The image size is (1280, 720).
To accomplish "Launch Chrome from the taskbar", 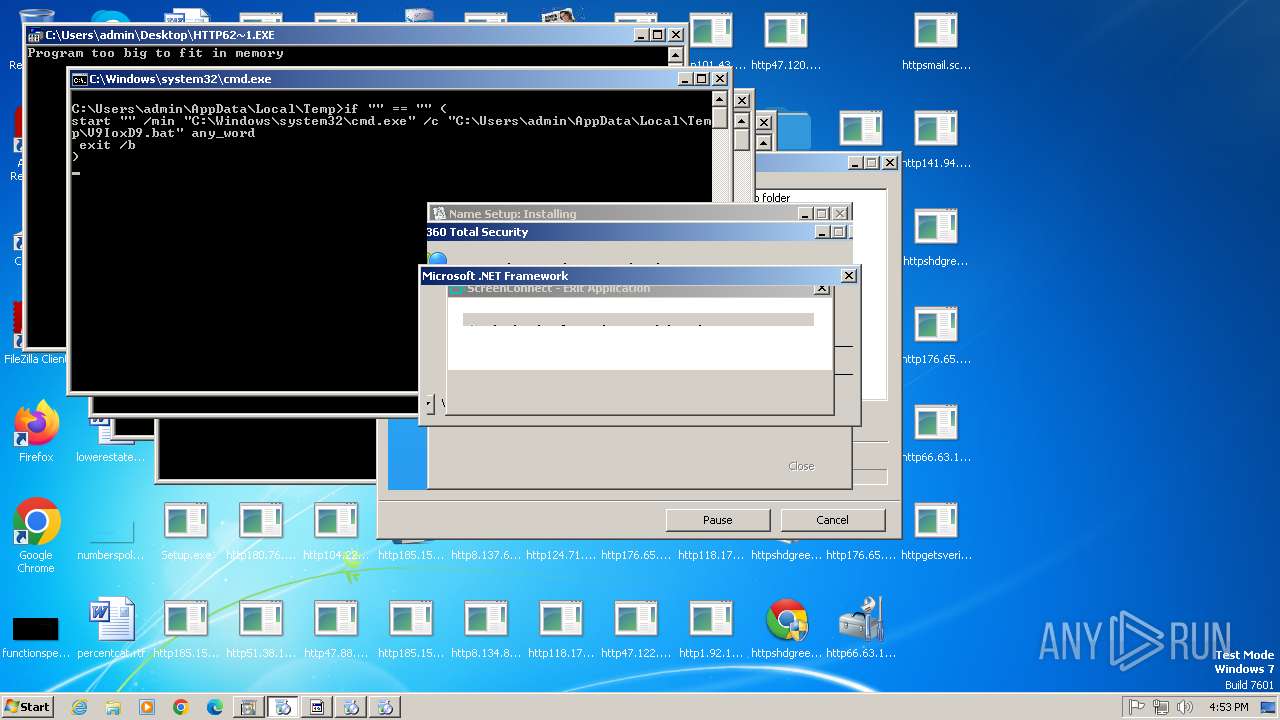I will [181, 707].
